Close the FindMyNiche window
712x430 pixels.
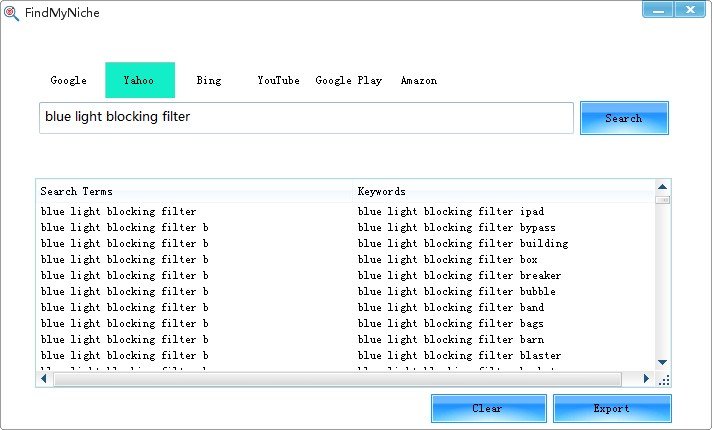click(690, 10)
